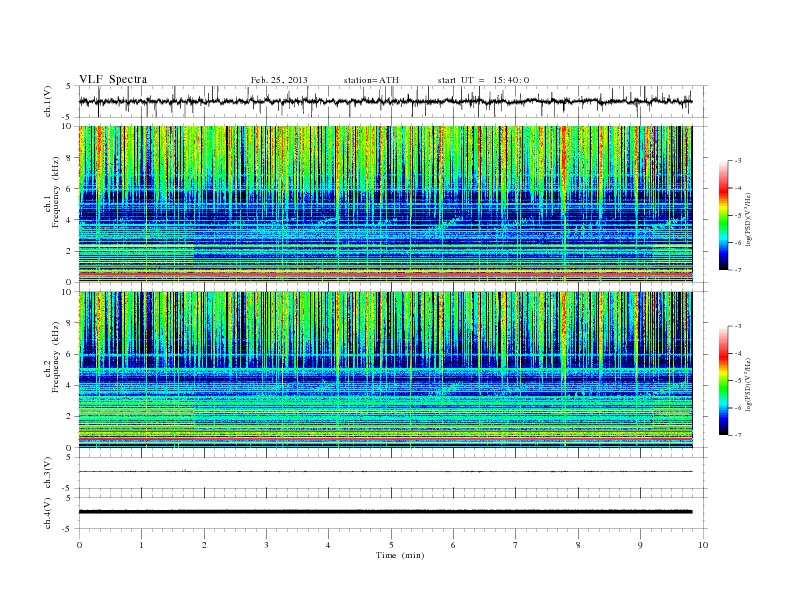Select the "start UT = 15:40:0" text
Screen dimensions: 792x612
(x=483, y=80)
